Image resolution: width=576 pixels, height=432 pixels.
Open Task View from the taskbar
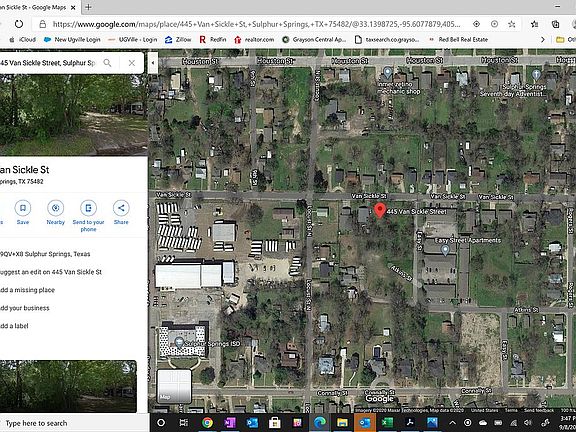183,423
